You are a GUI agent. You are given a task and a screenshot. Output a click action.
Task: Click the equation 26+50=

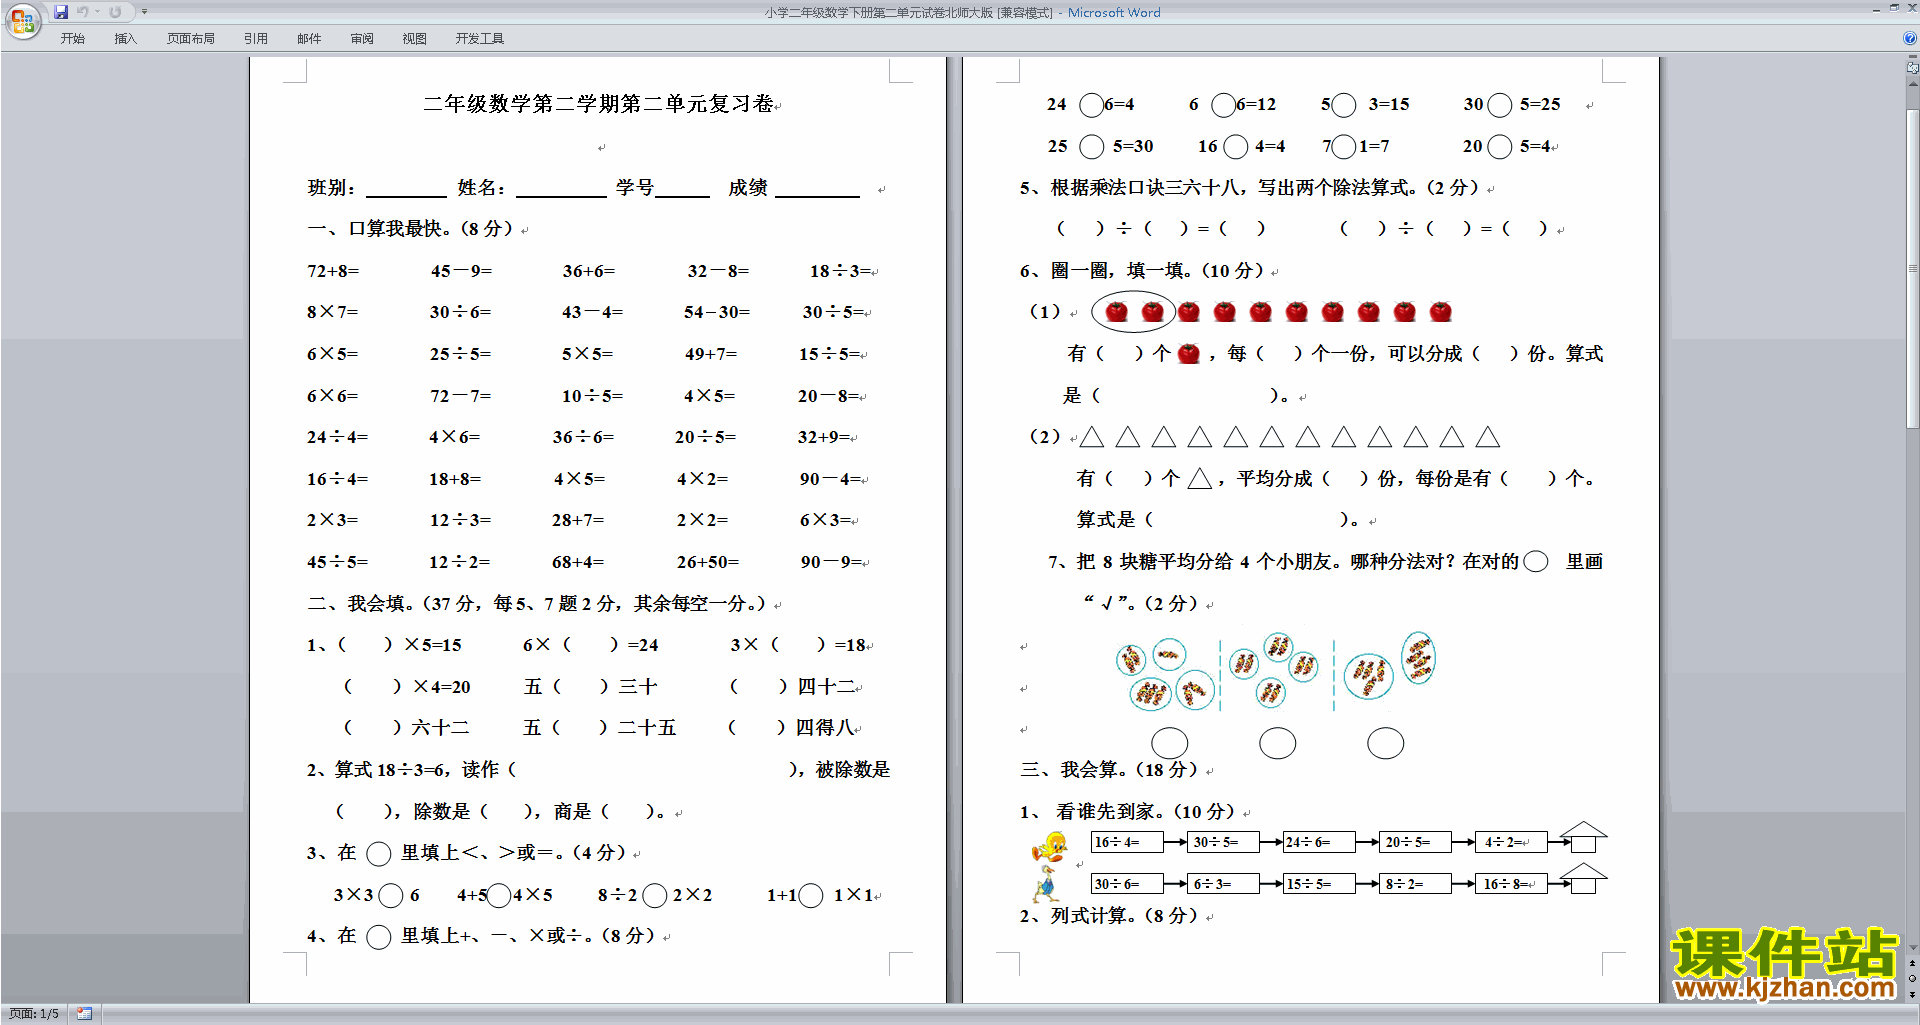tap(708, 562)
